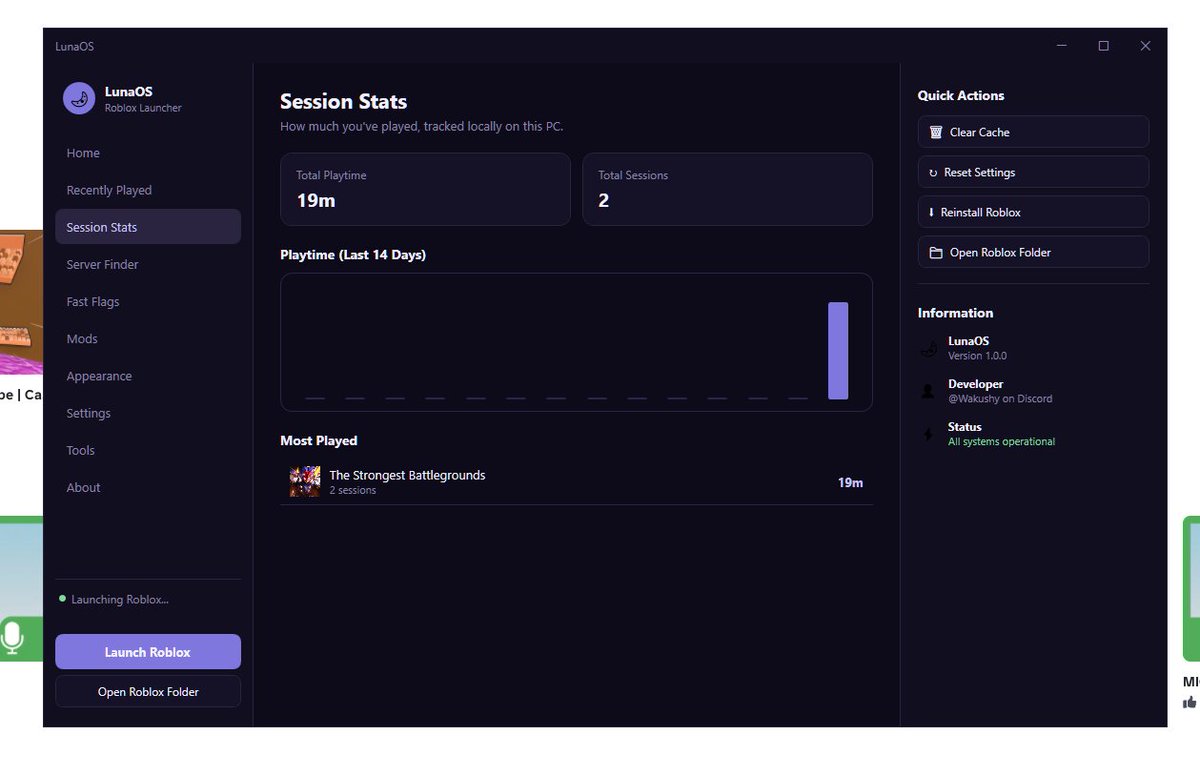Click the download arrow icon on Reinstall Roblox
Image resolution: width=1200 pixels, height=776 pixels.
tap(931, 212)
